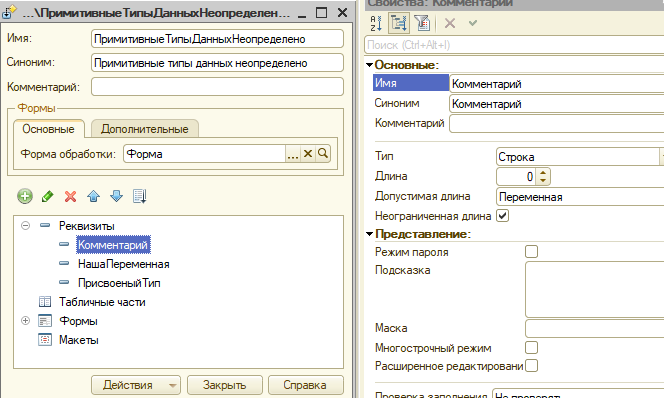Click the Закрыть button

pos(224,385)
